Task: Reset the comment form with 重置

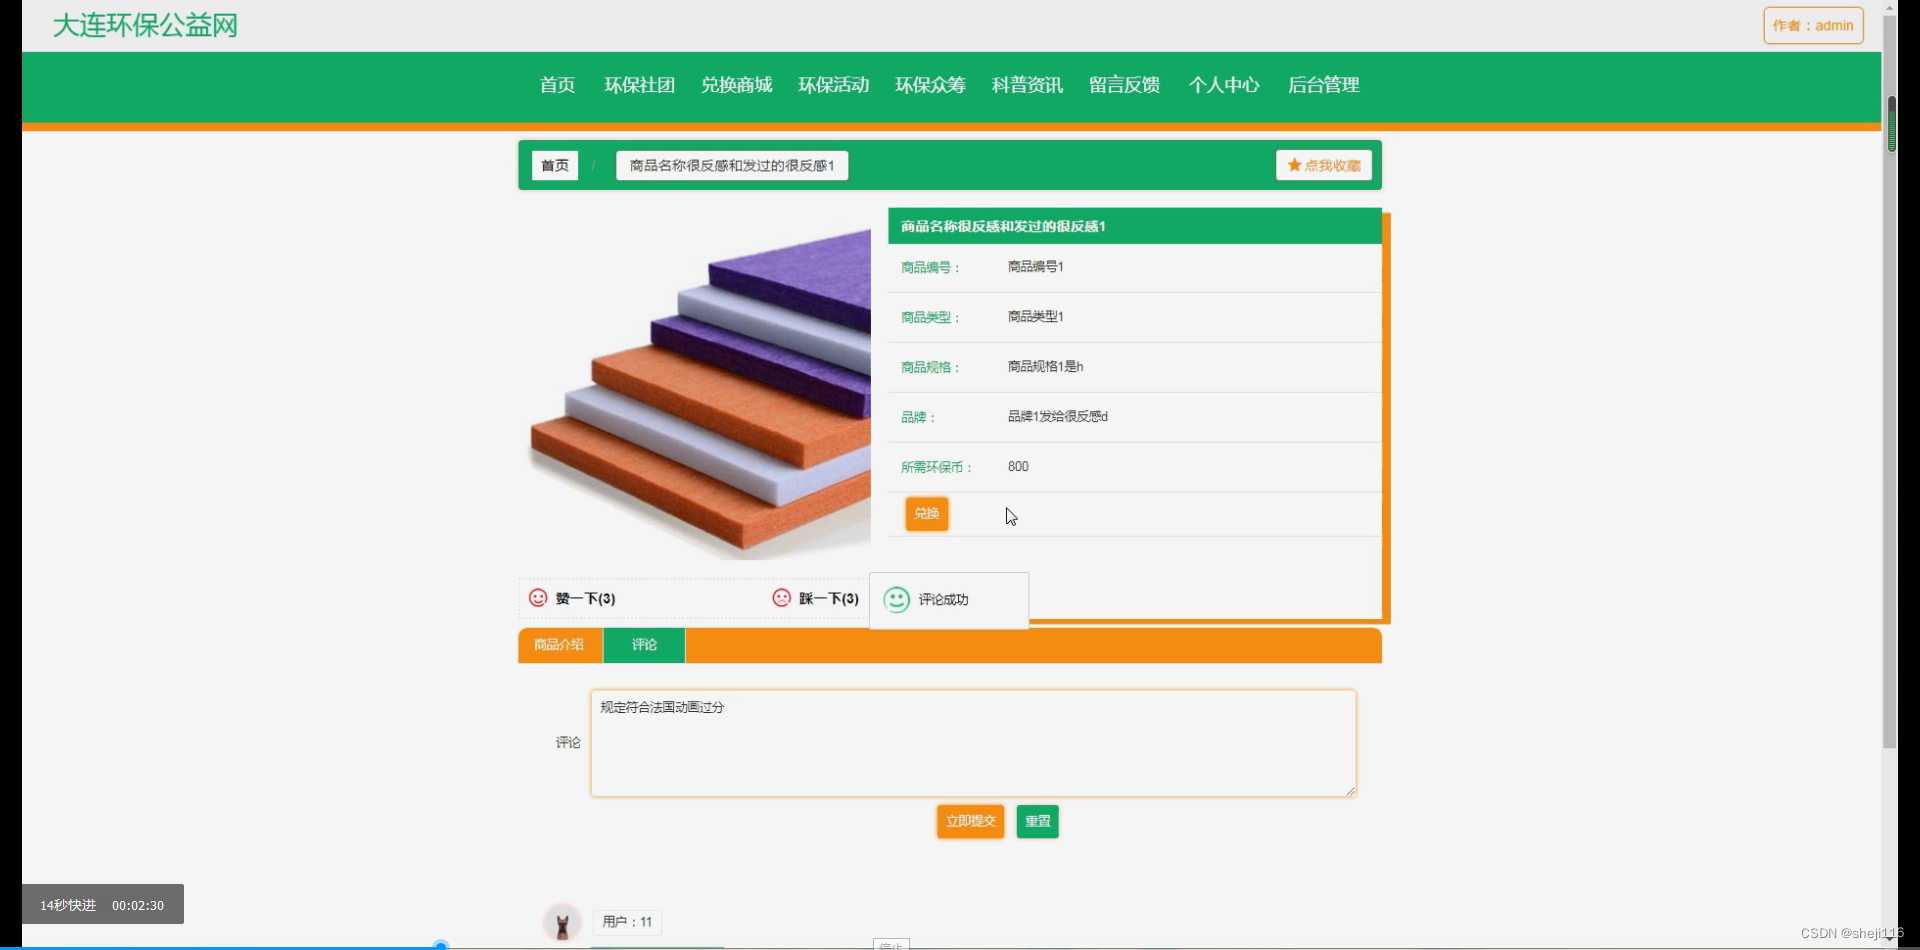Action: click(x=1036, y=821)
